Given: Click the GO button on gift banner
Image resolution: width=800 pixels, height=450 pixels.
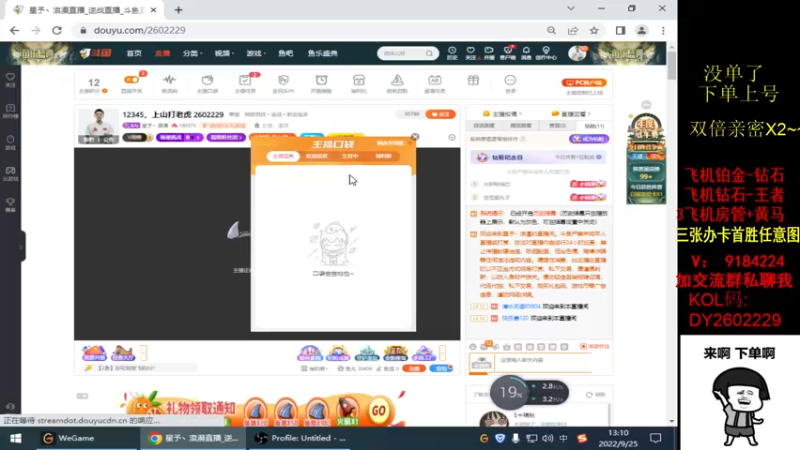Looking at the screenshot, I should point(379,410).
